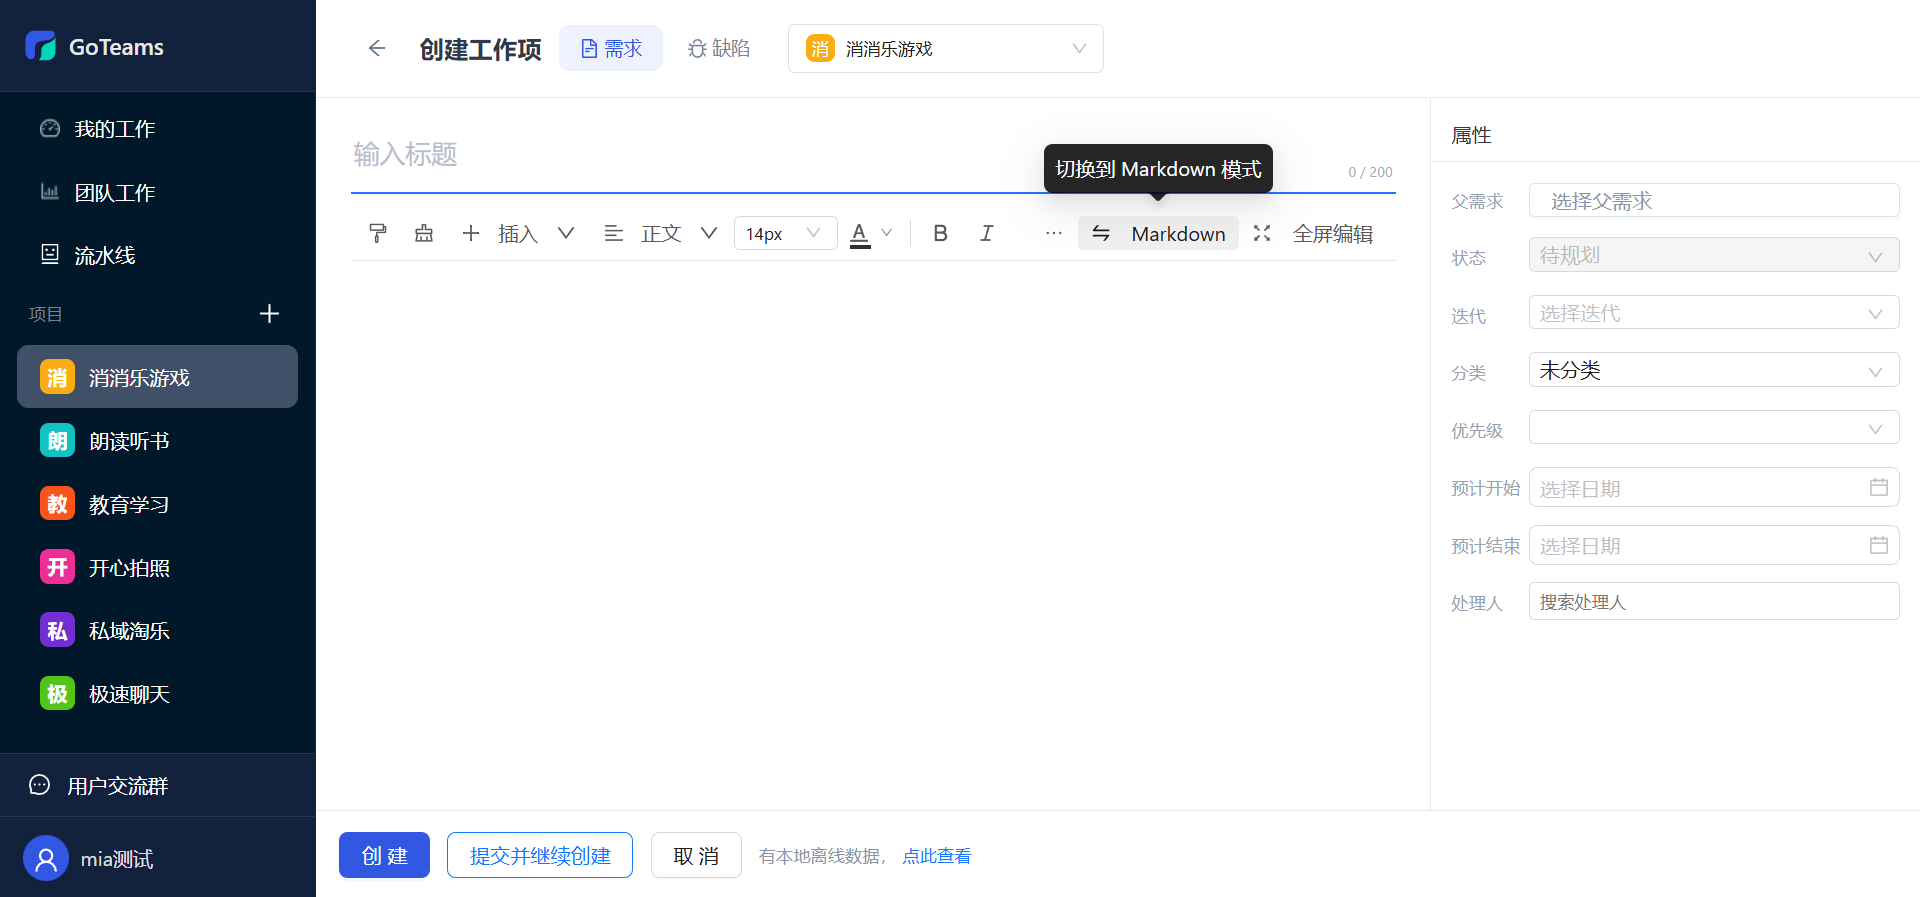1920x897 pixels.
Task: Click the back arrow beside 创建工作项
Action: (377, 48)
